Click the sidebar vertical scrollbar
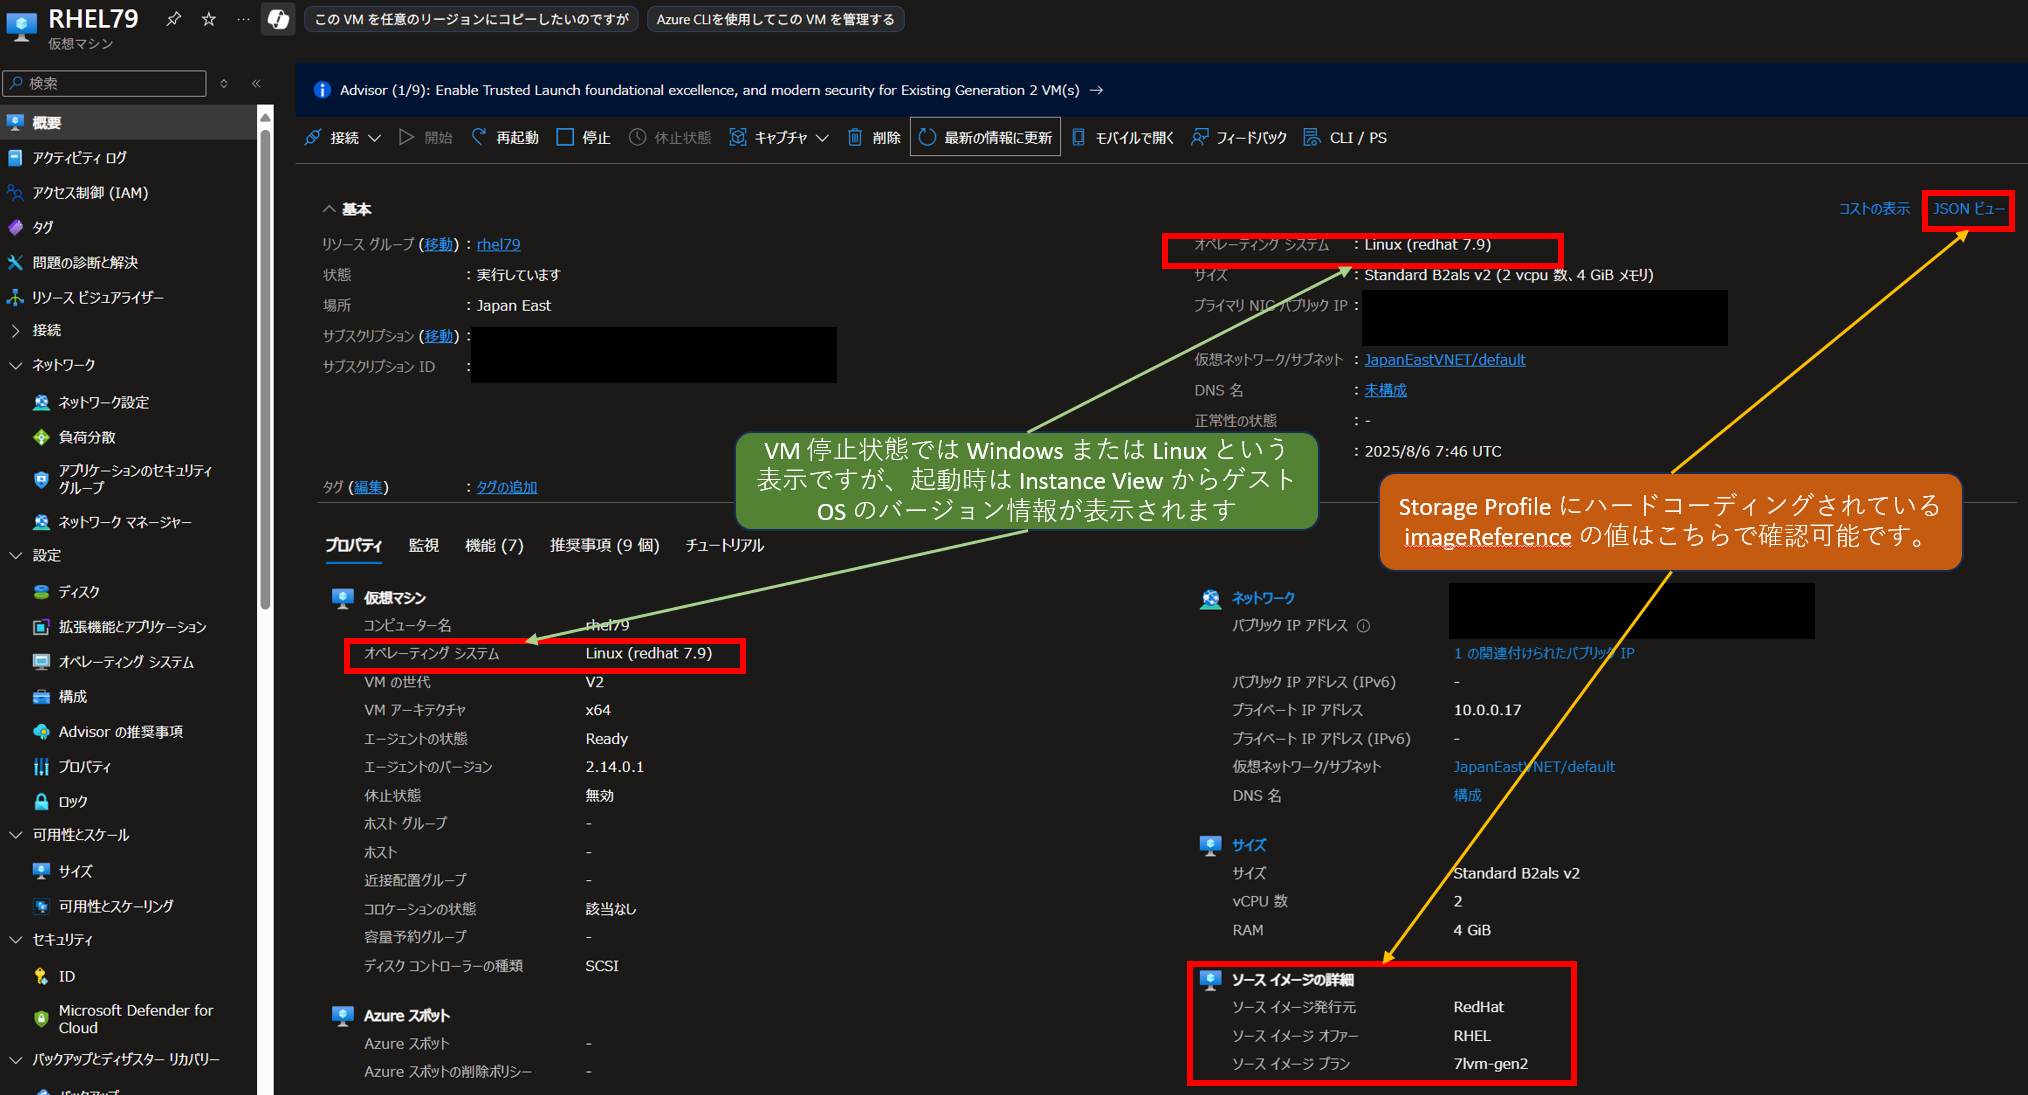This screenshot has width=2028, height=1095. (x=265, y=370)
